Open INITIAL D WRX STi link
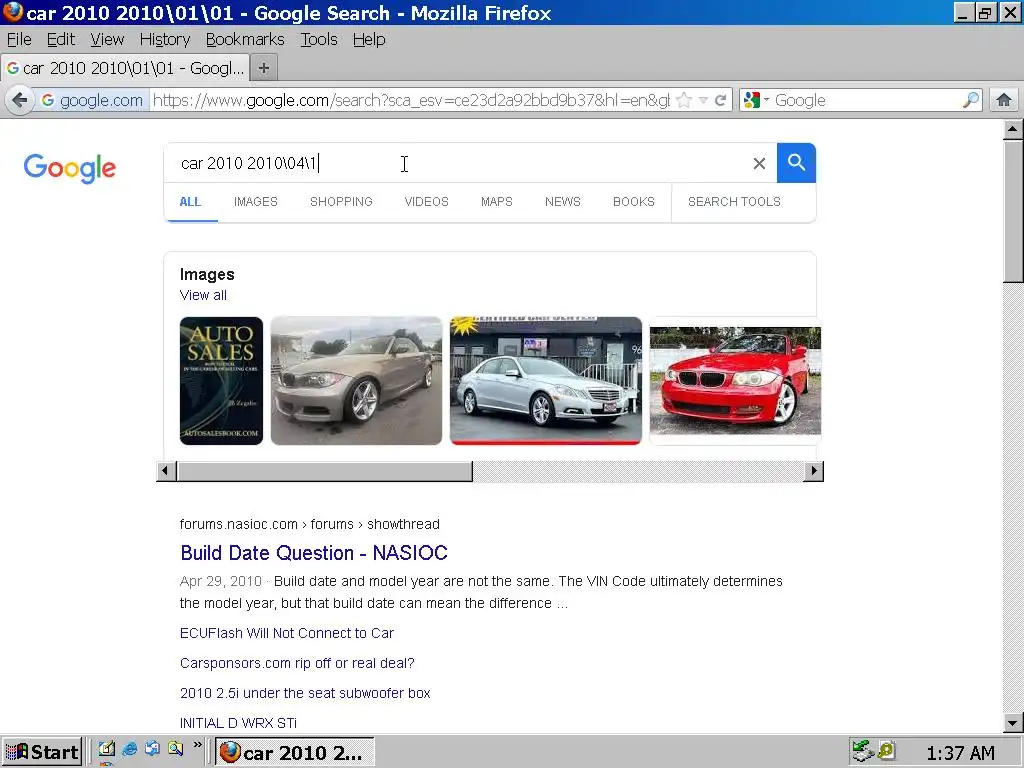 (x=238, y=723)
